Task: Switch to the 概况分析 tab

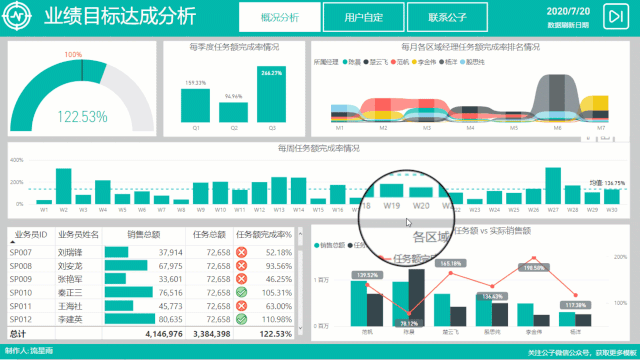Action: [x=280, y=17]
